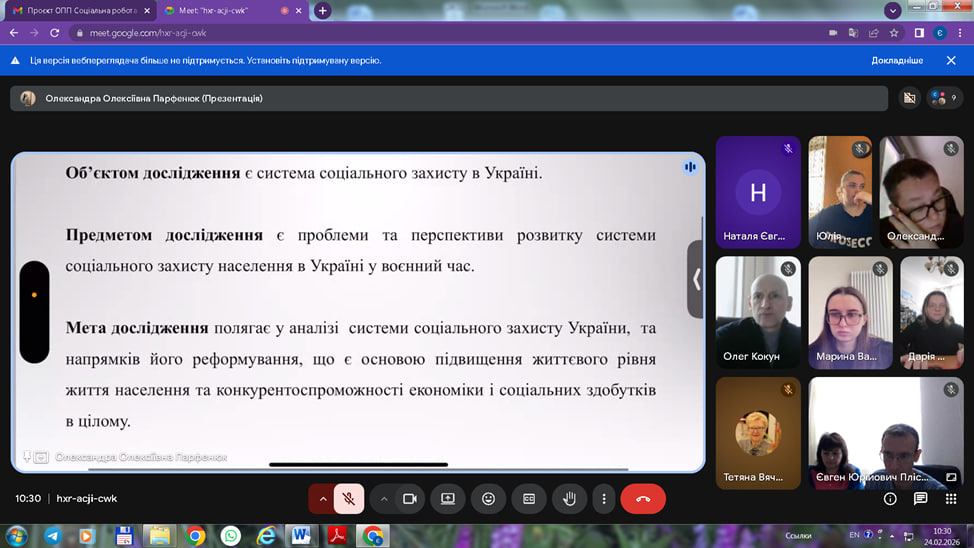Open video settings arrow beside camera
This screenshot has height=548, width=974.
coord(384,498)
